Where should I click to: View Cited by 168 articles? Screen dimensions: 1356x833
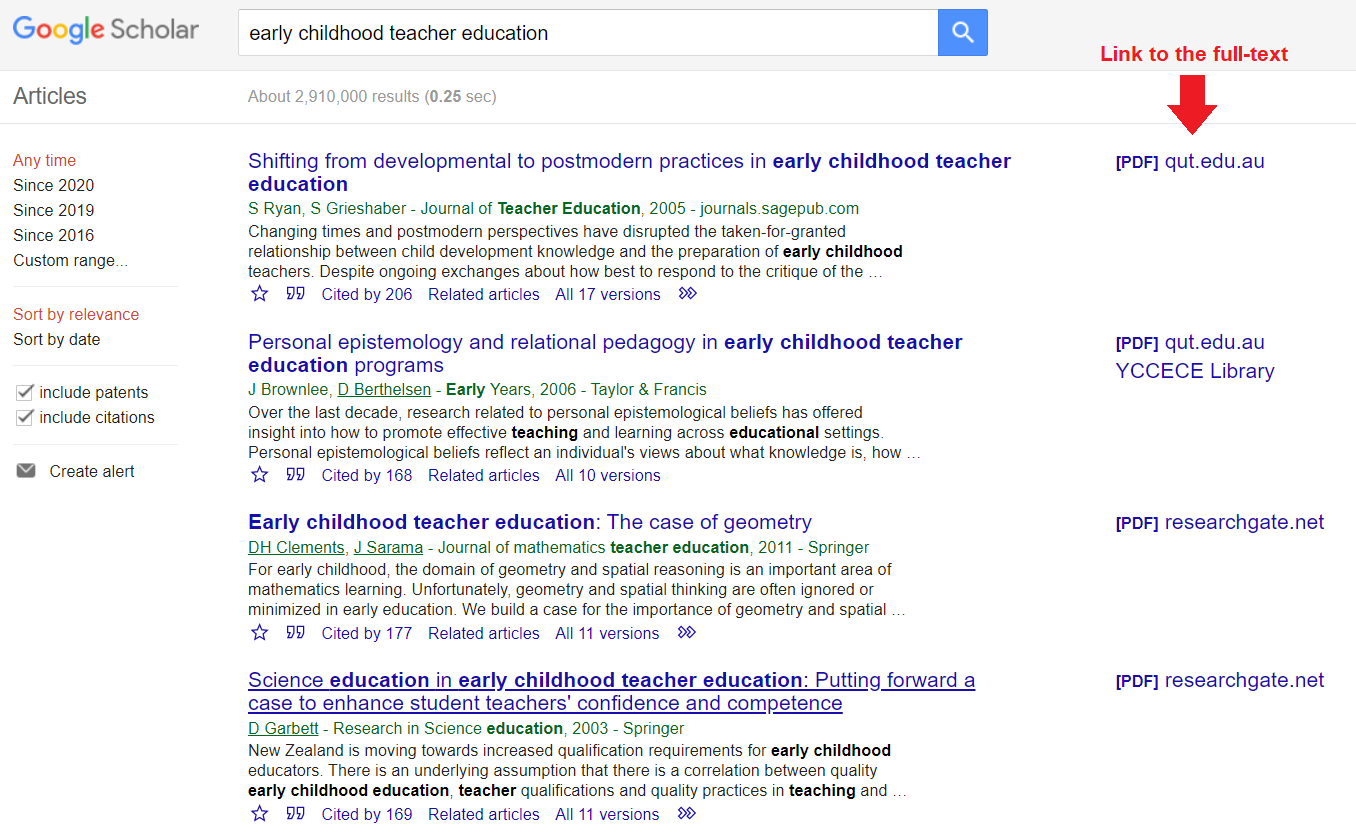click(367, 475)
